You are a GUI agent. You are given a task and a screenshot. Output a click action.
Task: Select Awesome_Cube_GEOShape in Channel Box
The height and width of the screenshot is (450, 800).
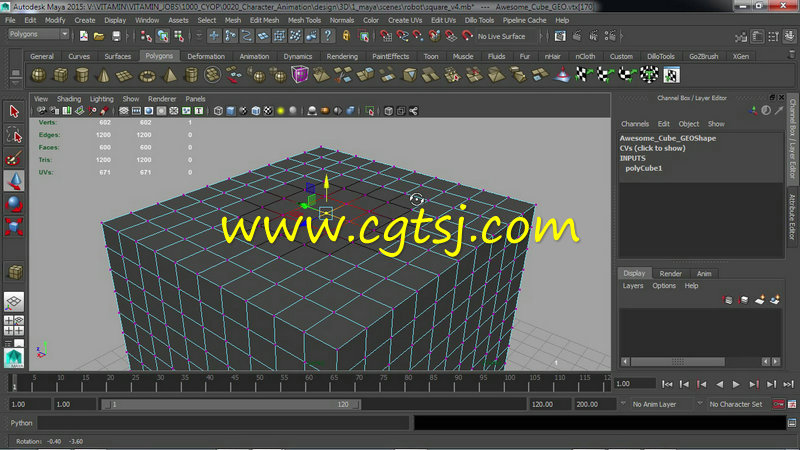[x=667, y=138]
